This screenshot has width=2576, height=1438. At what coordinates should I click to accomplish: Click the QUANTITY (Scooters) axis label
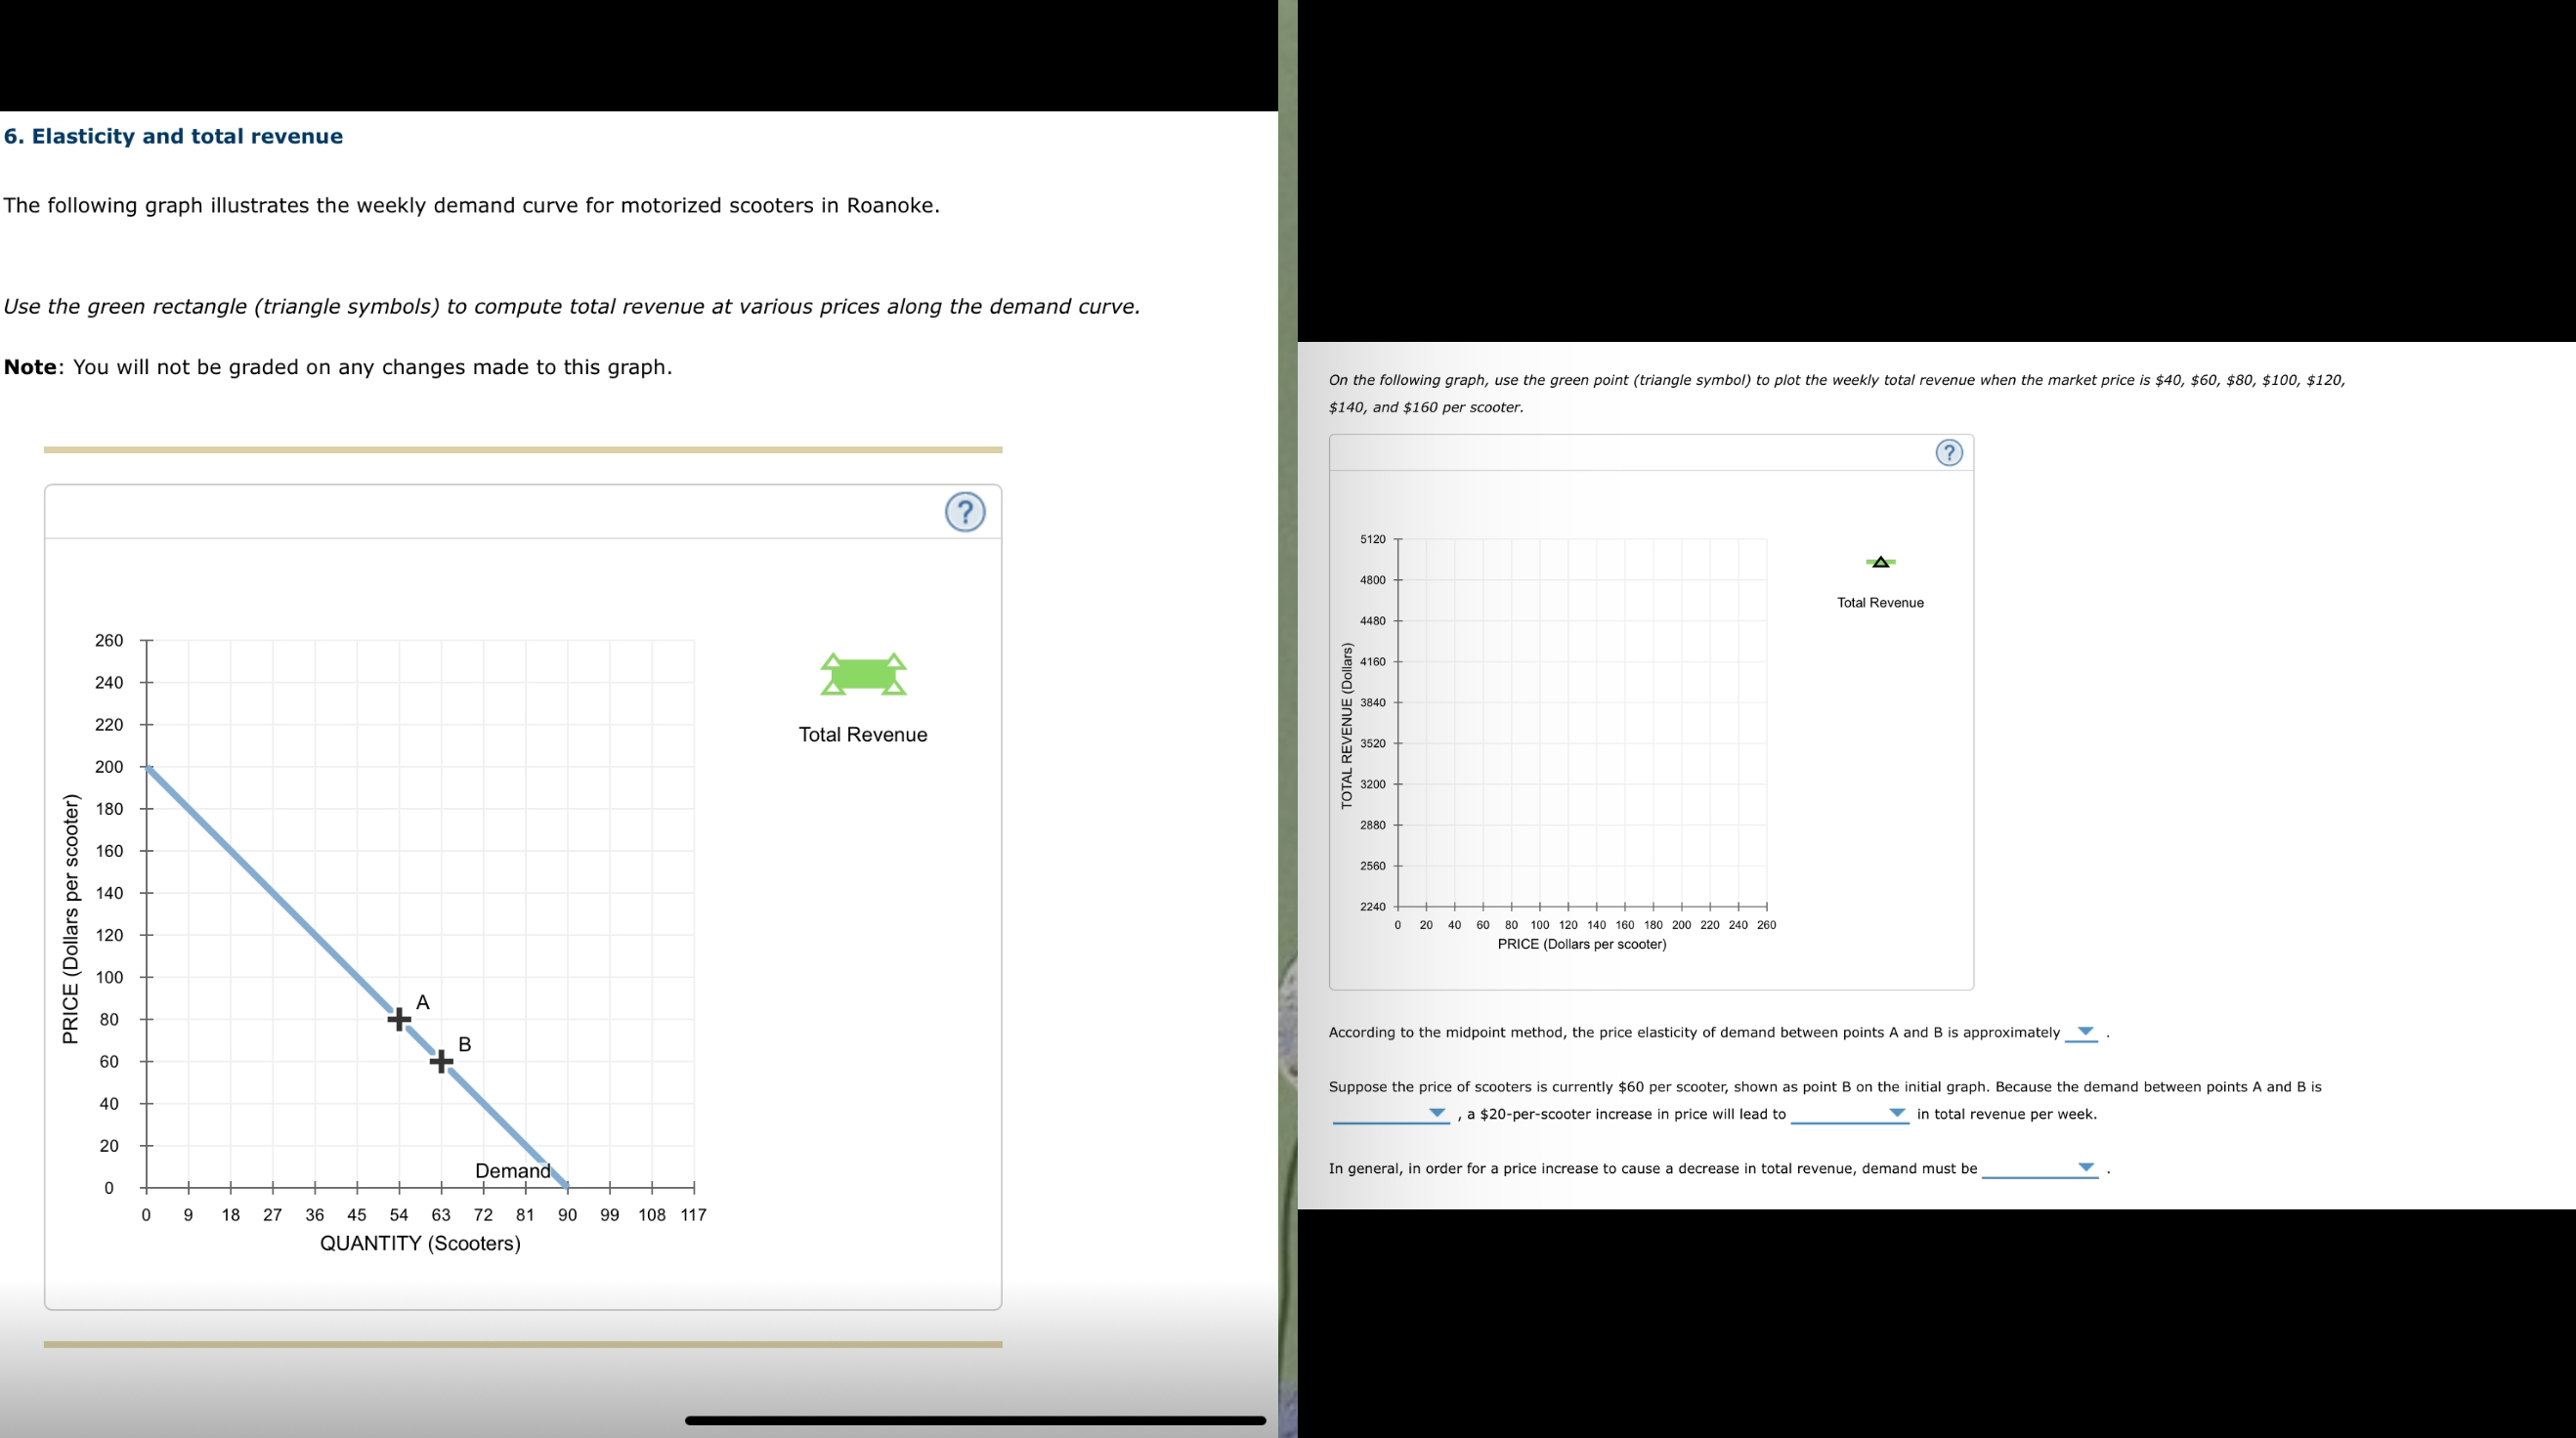tap(420, 1244)
